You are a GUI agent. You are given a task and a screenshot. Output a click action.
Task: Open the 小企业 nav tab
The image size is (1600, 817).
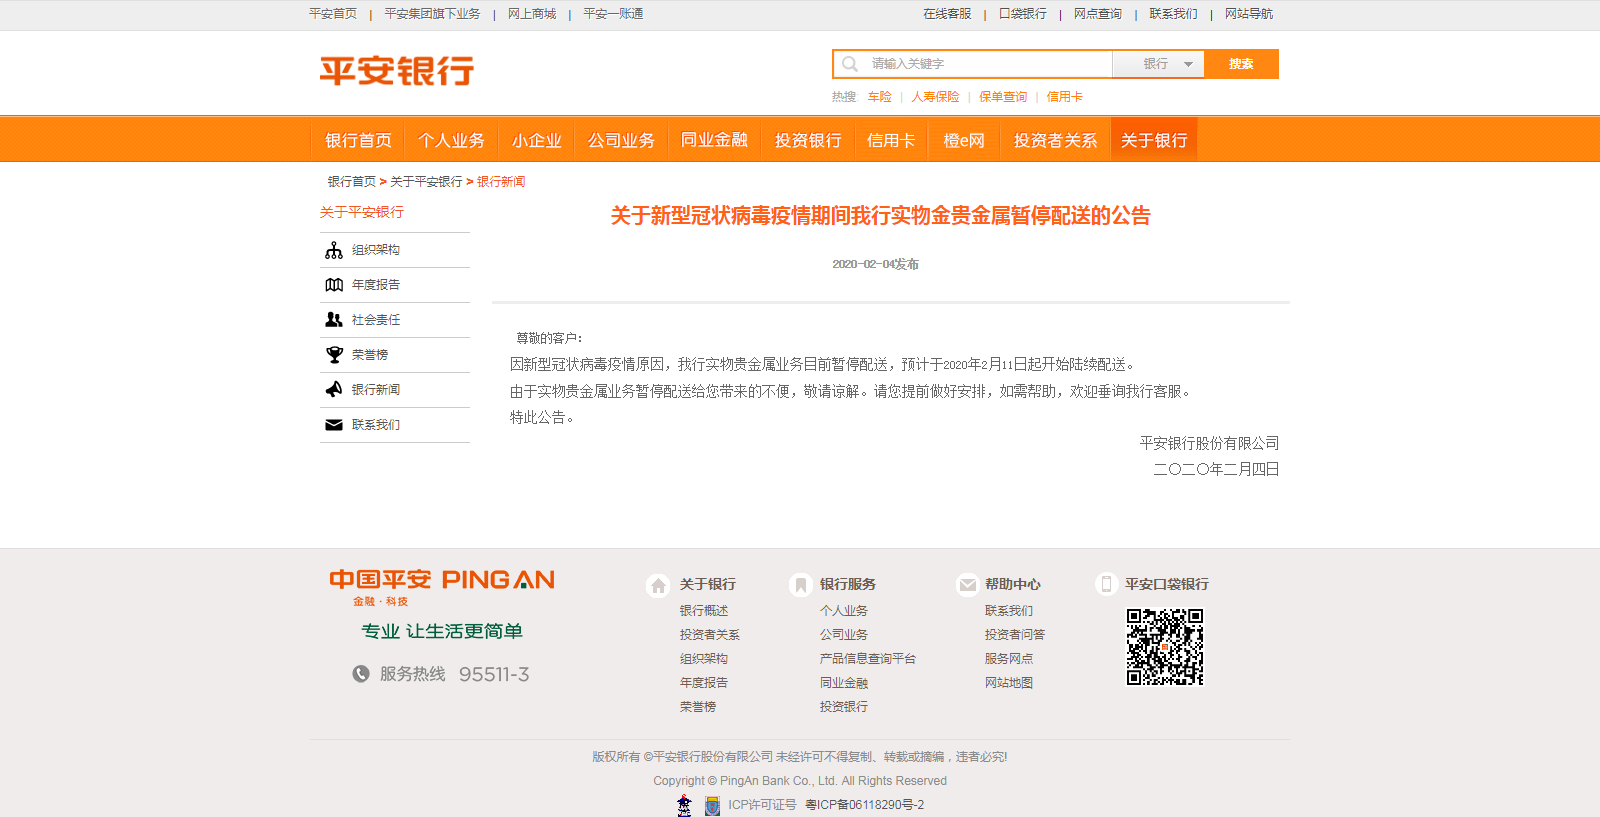(536, 140)
